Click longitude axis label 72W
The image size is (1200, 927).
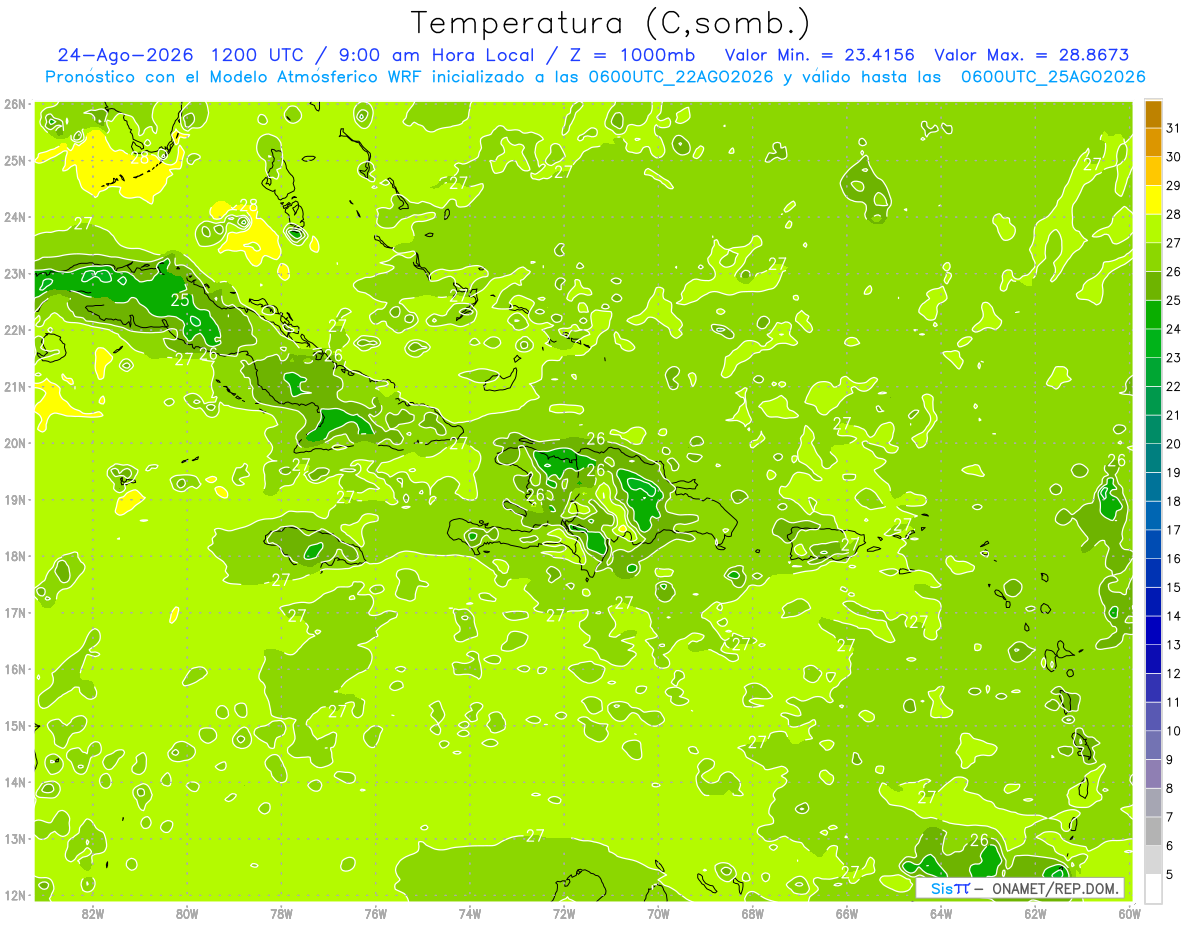coord(564,913)
